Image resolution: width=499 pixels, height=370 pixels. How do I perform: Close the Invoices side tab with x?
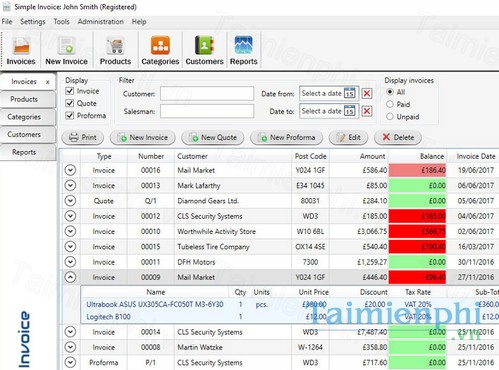tap(48, 82)
